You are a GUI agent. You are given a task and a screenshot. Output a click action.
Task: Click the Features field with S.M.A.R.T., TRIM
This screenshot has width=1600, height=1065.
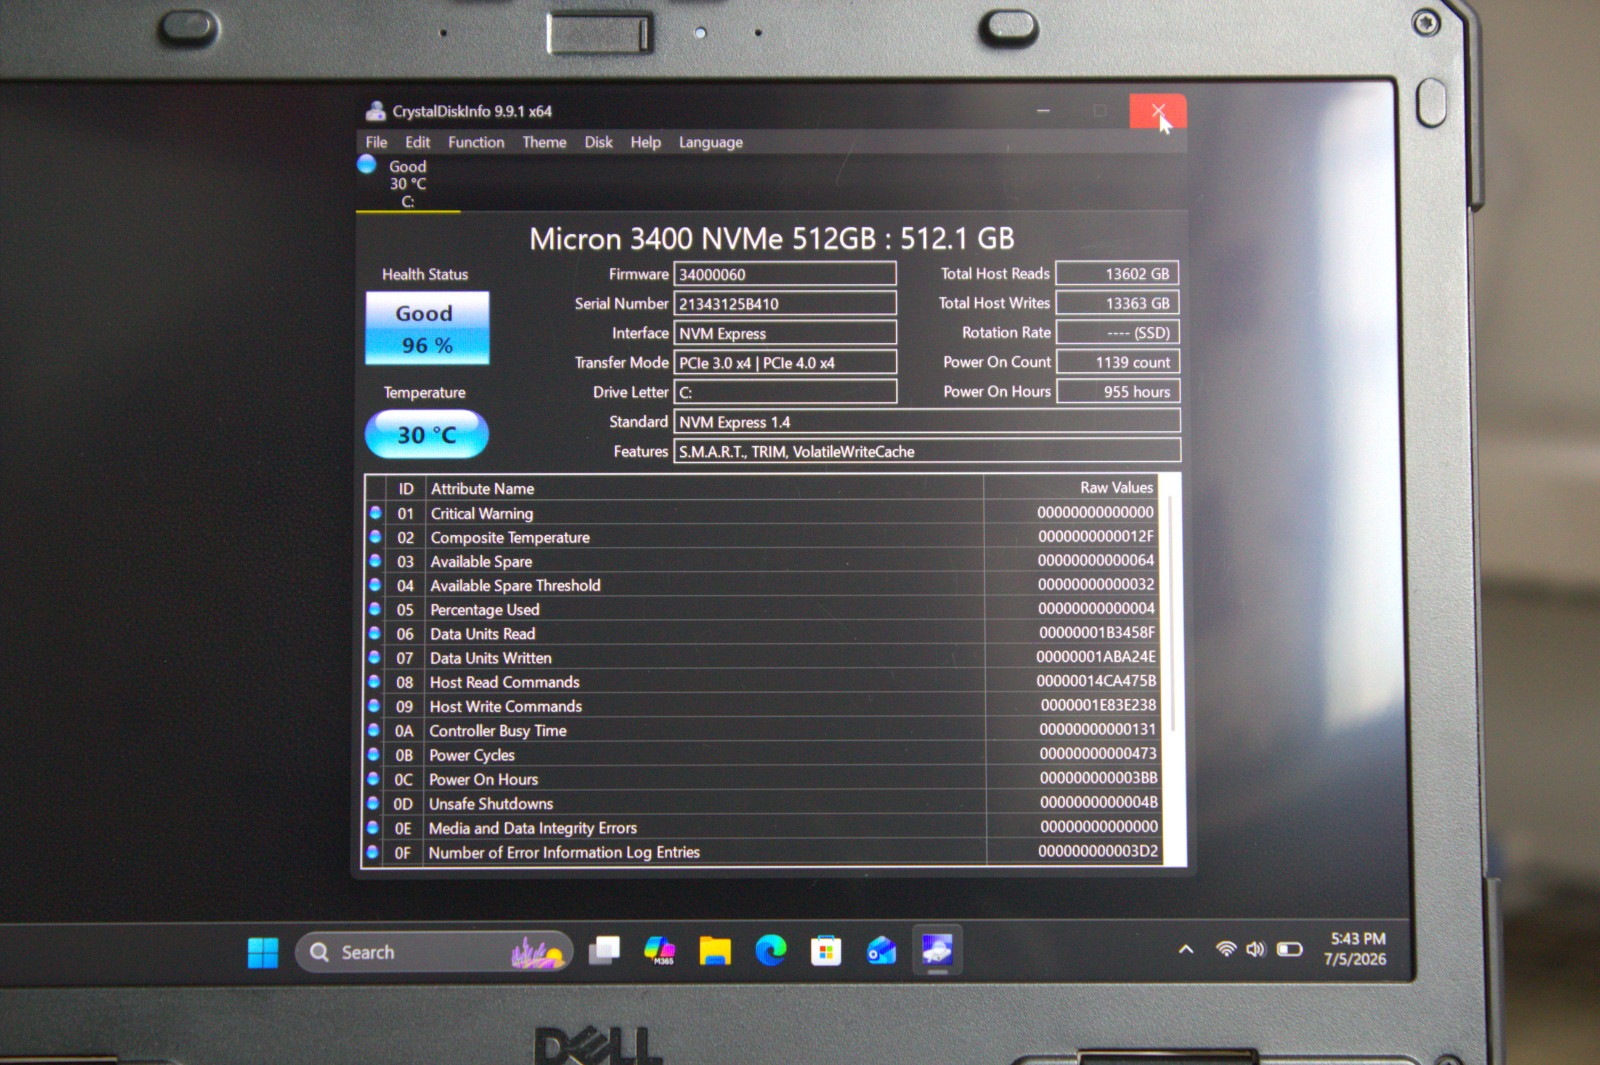tap(927, 451)
